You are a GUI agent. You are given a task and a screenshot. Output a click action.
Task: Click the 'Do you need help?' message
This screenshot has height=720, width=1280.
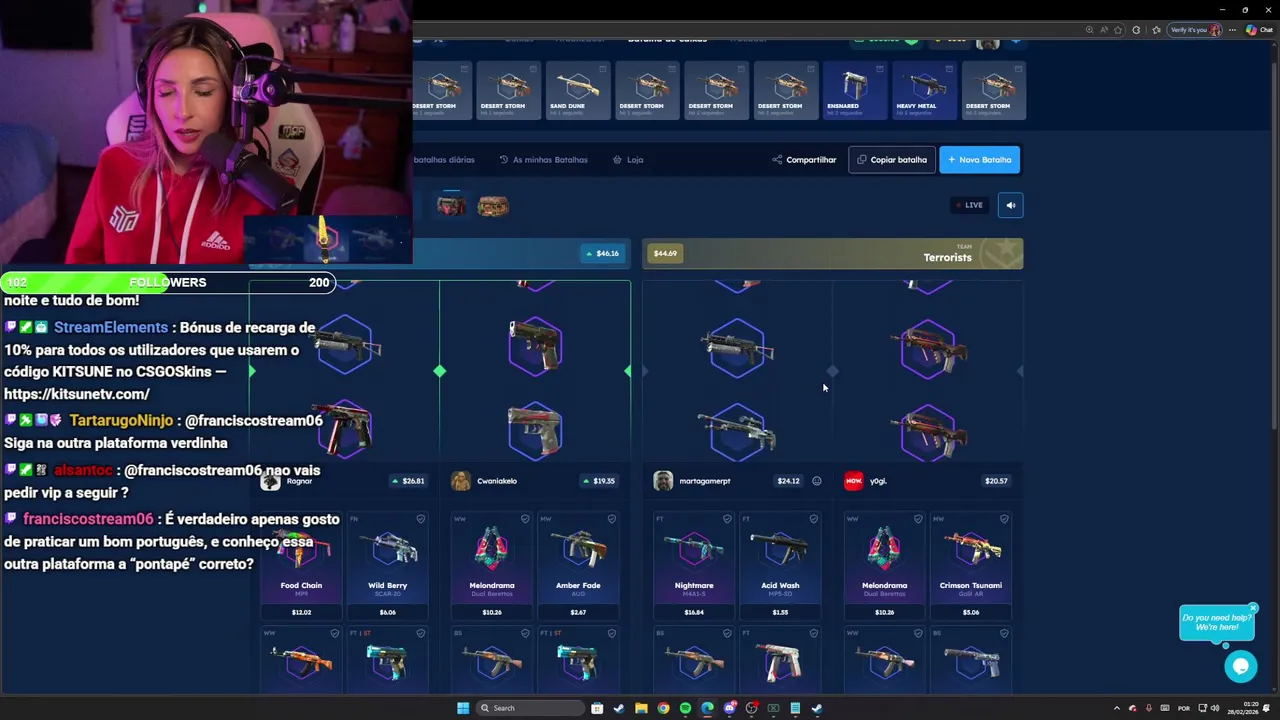click(x=1217, y=622)
